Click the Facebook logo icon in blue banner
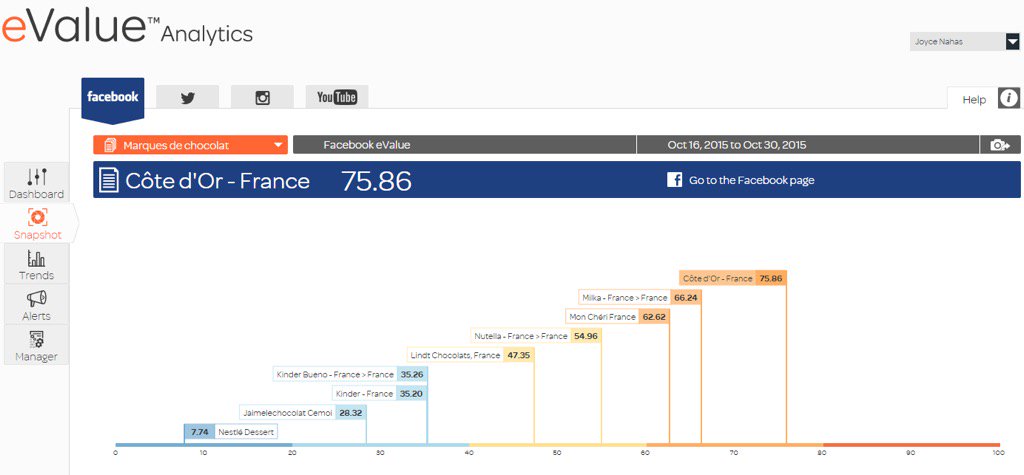 point(675,180)
